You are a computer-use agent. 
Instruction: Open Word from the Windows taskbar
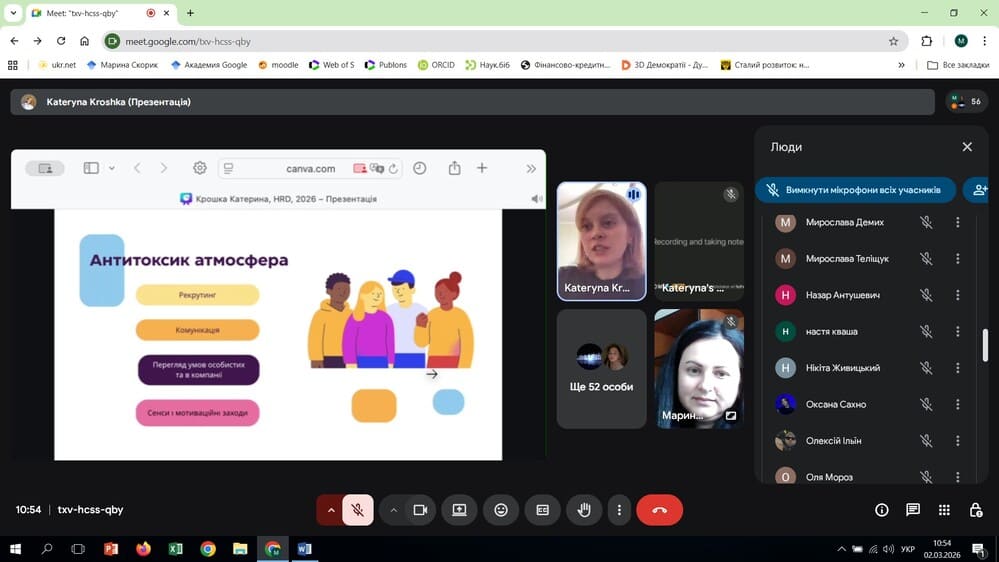(305, 549)
